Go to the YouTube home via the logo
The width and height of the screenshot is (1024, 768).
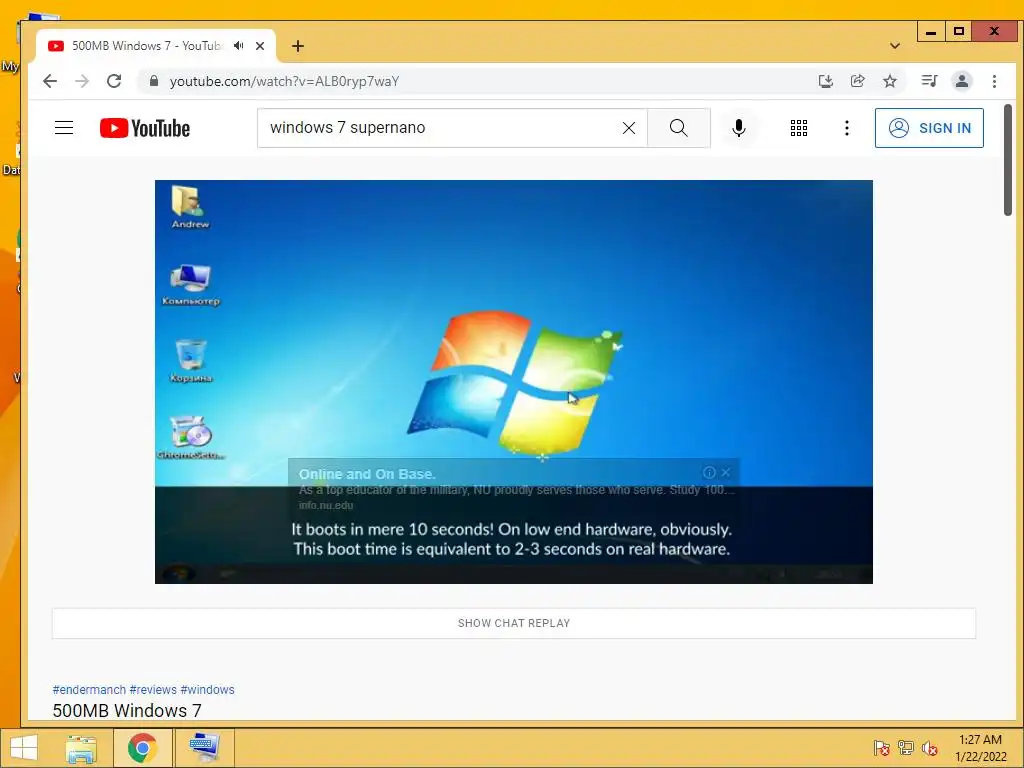(x=145, y=128)
